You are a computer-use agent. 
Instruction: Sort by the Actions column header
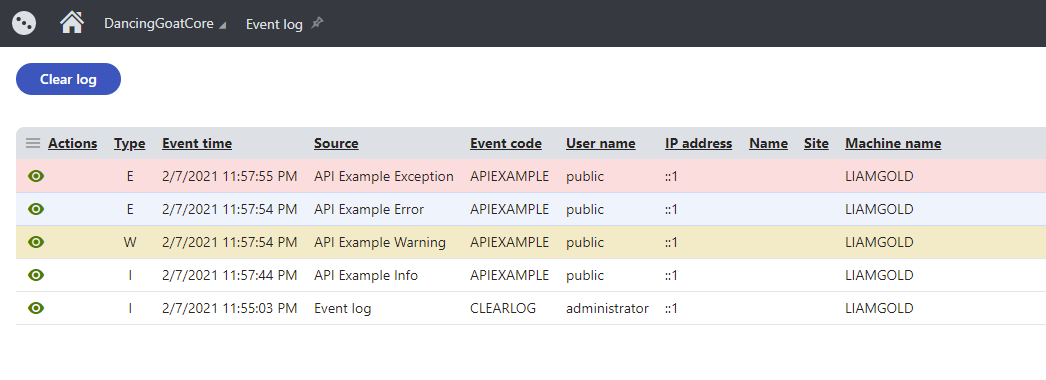[x=73, y=143]
